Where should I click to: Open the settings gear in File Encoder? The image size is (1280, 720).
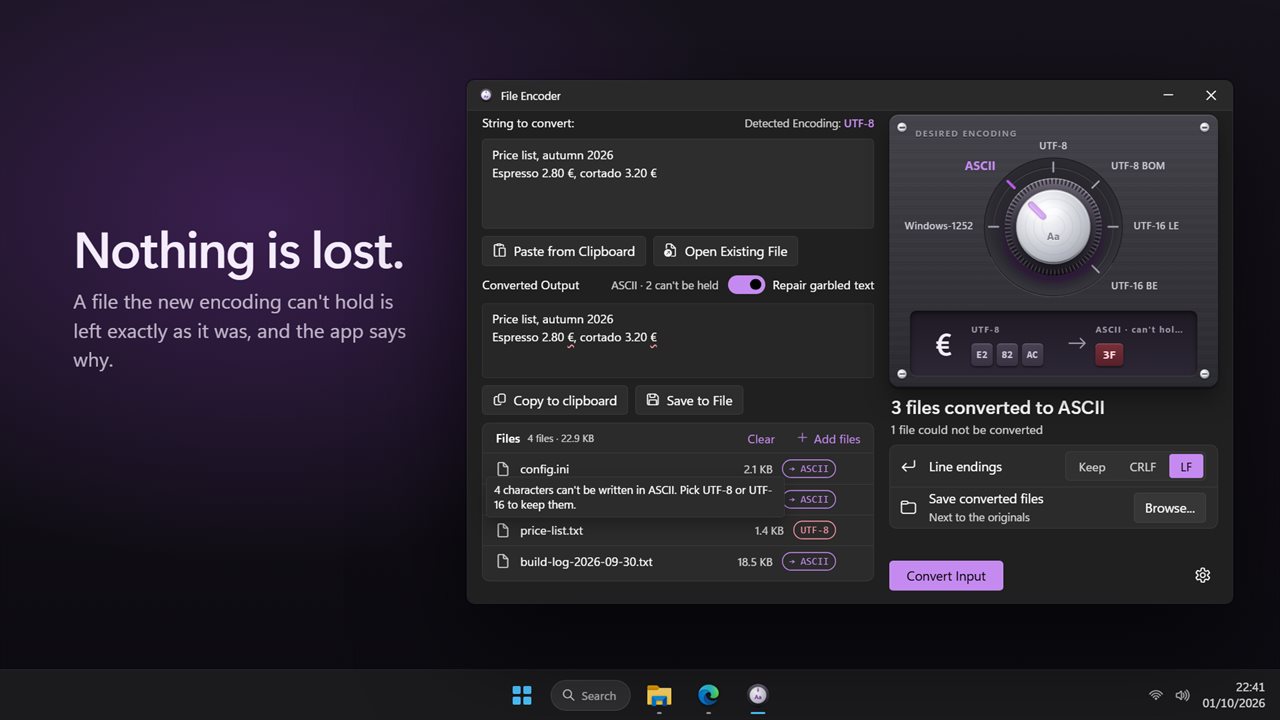[1202, 575]
